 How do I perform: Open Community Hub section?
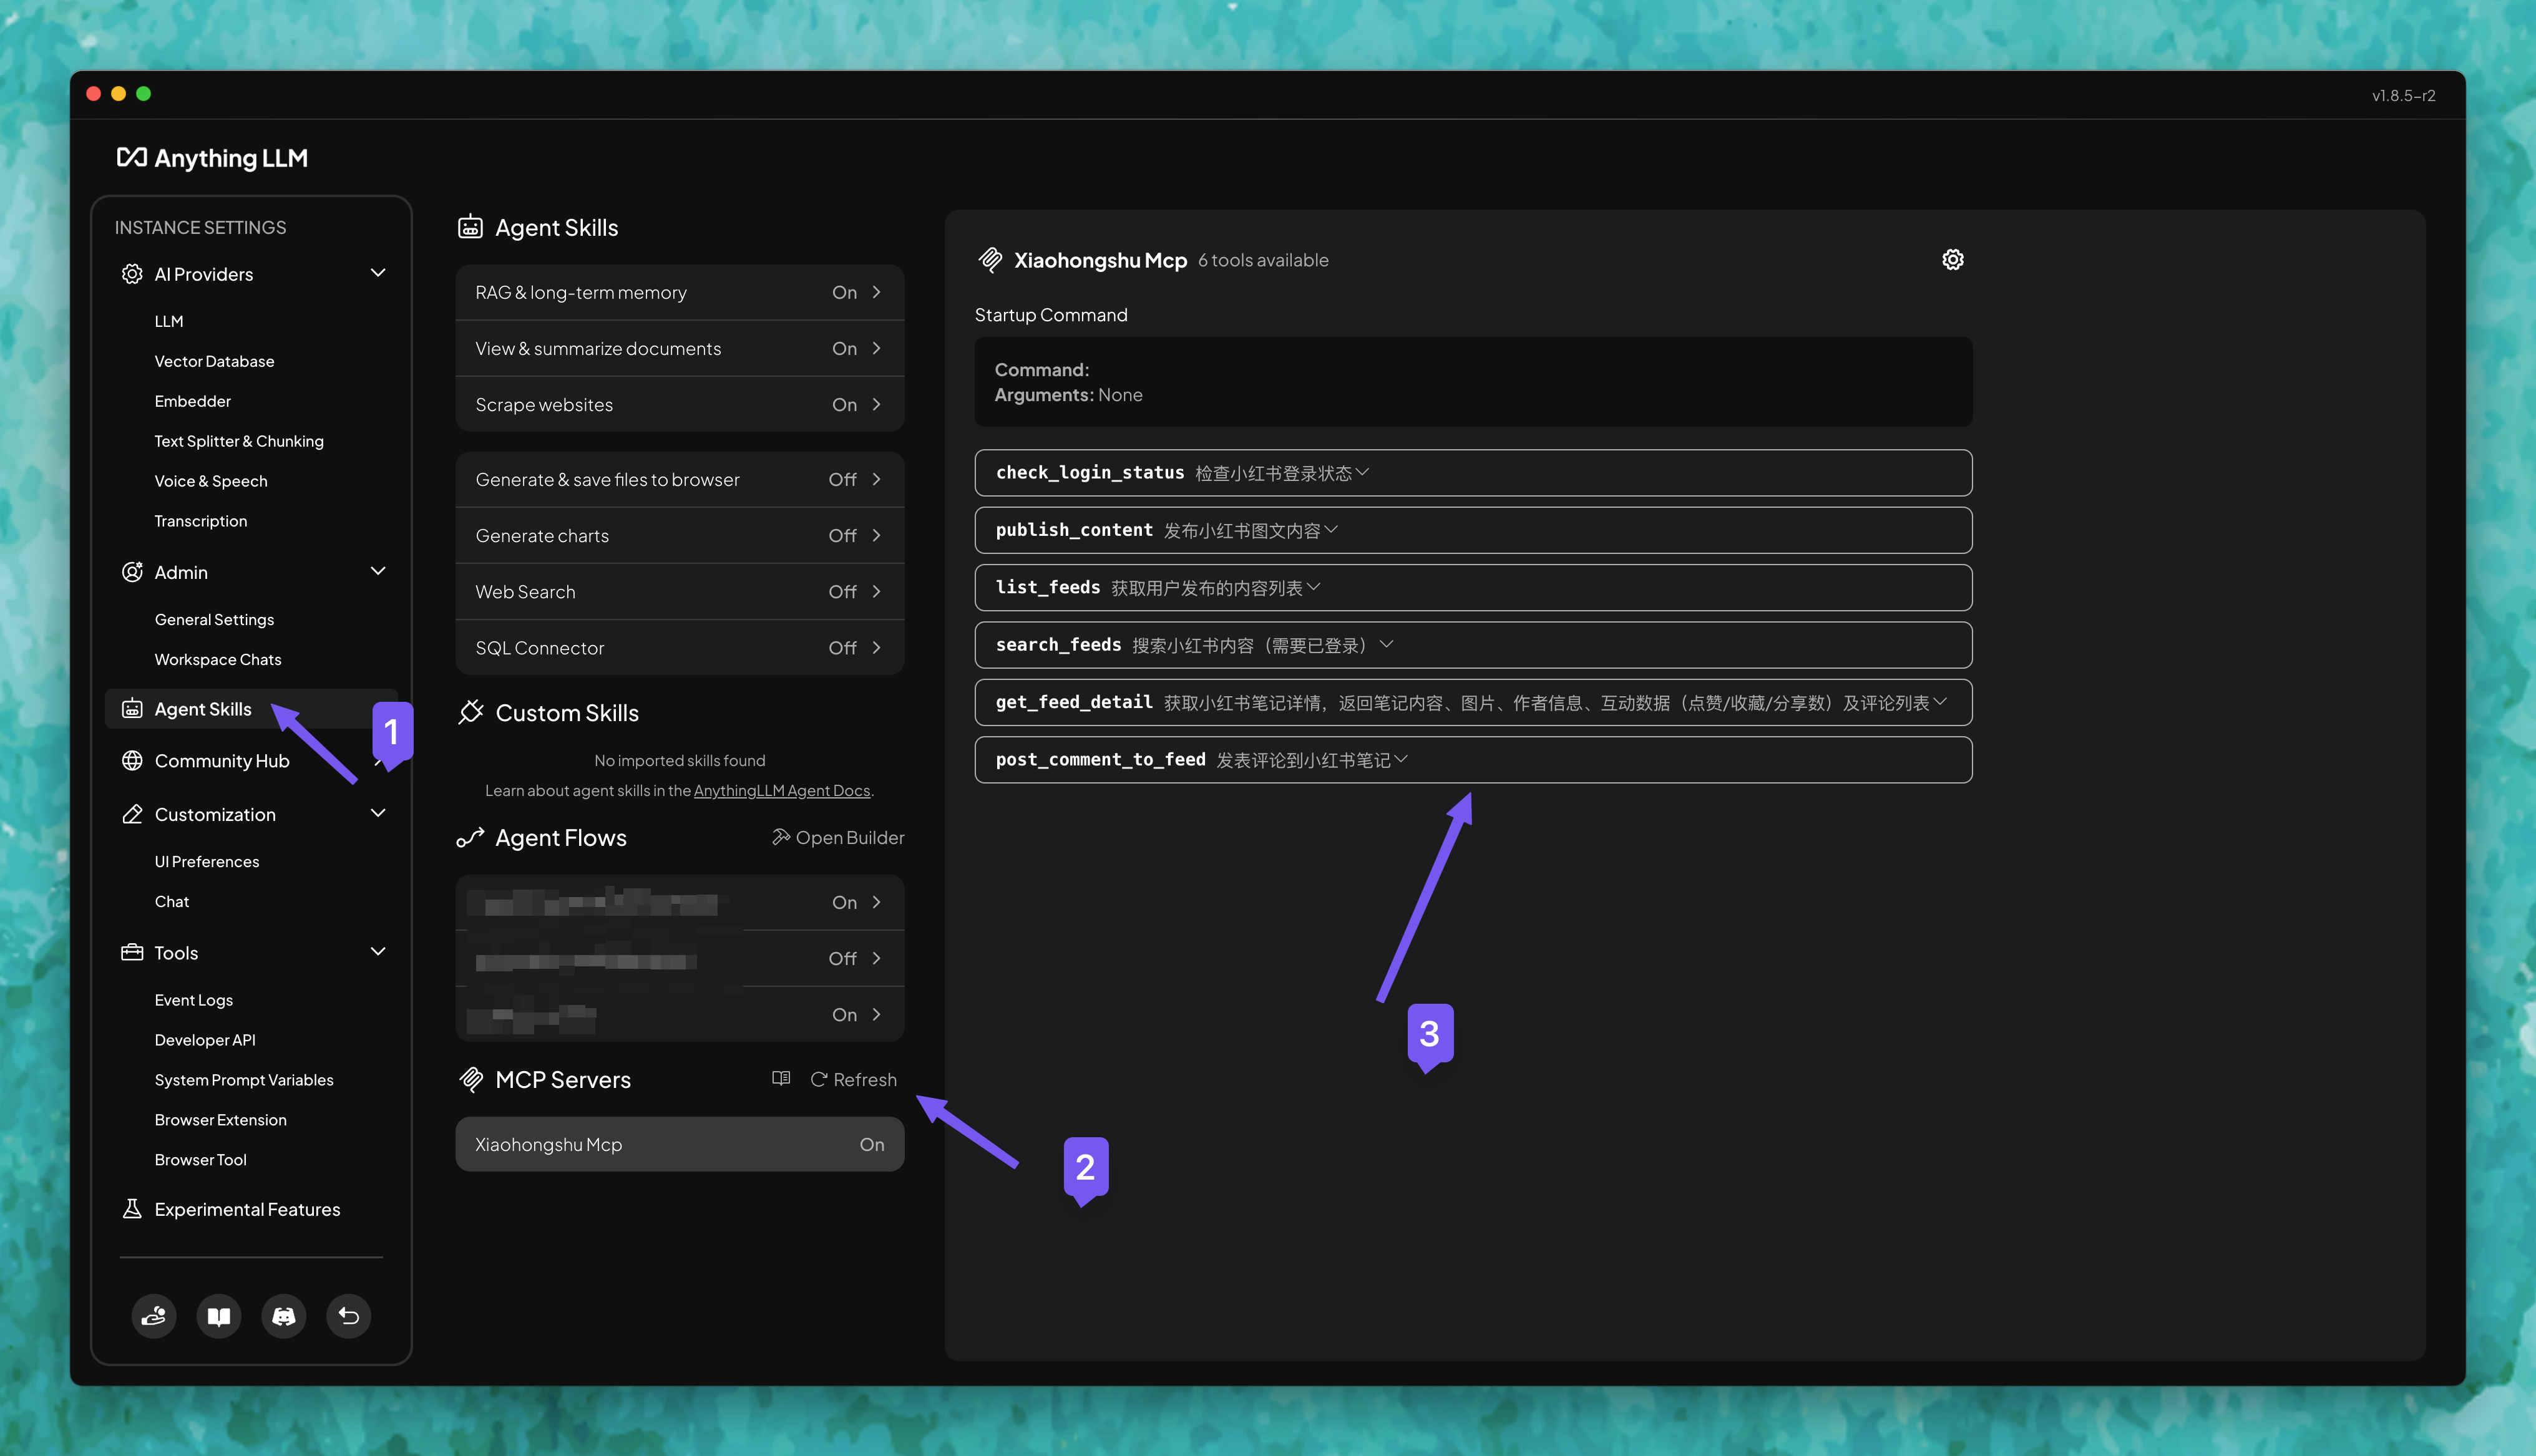click(222, 761)
